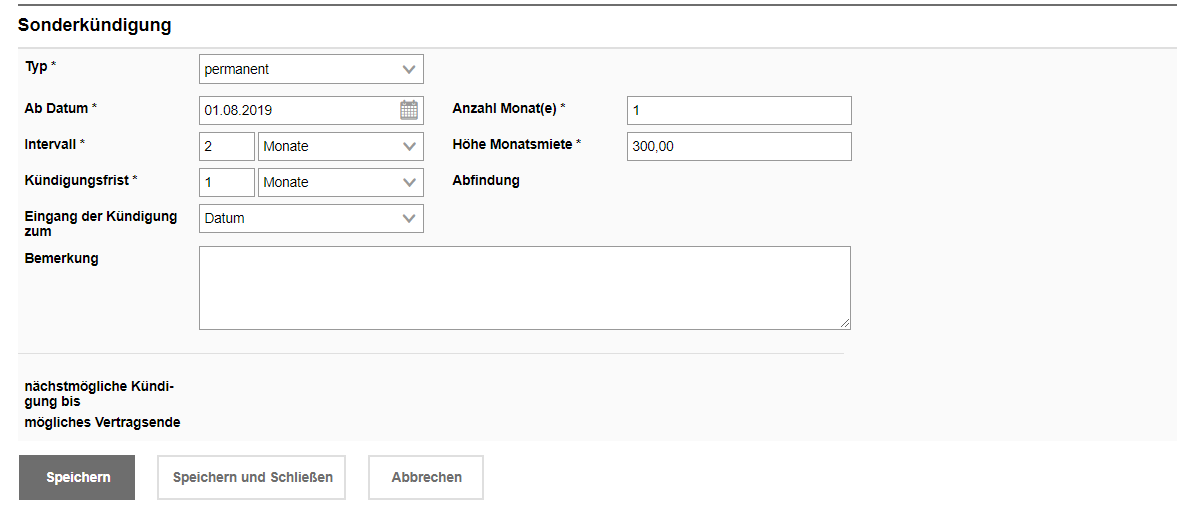Open Eingang der Kündigung zum dropdown
Viewport: 1188px width, 514px height.
click(311, 218)
